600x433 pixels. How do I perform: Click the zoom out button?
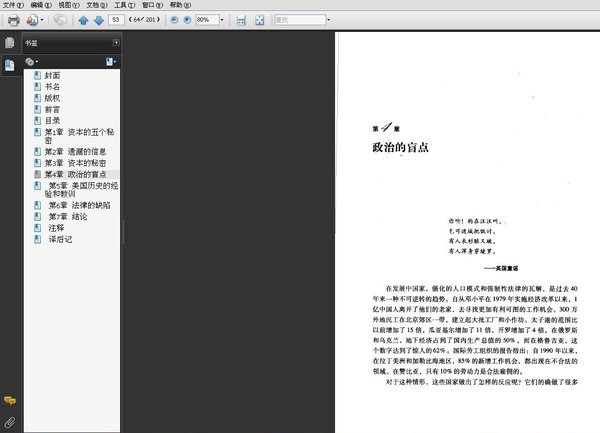[x=173, y=20]
